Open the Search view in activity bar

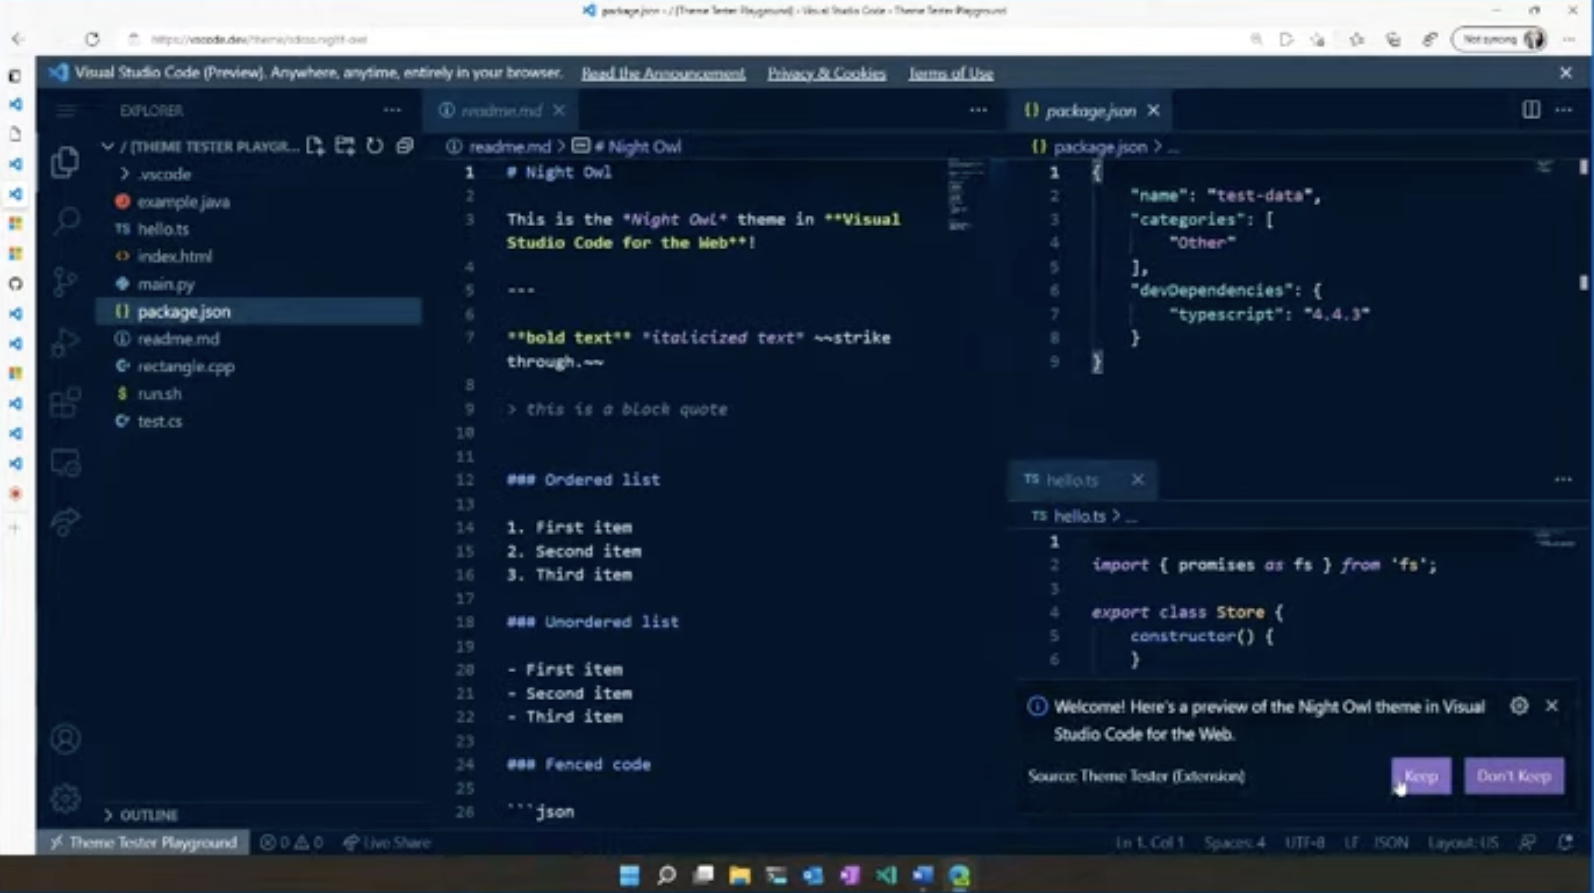(x=66, y=220)
